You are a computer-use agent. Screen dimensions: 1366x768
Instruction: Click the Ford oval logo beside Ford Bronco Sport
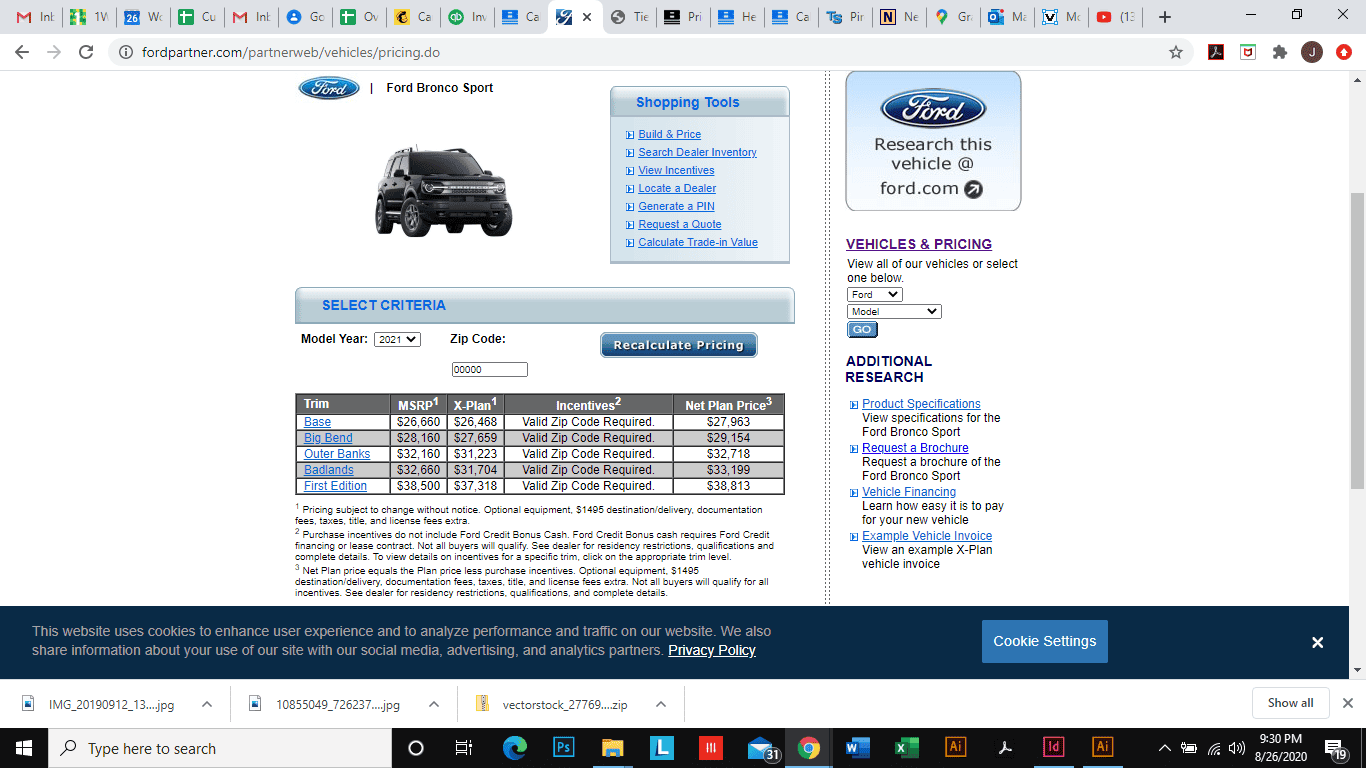point(328,88)
